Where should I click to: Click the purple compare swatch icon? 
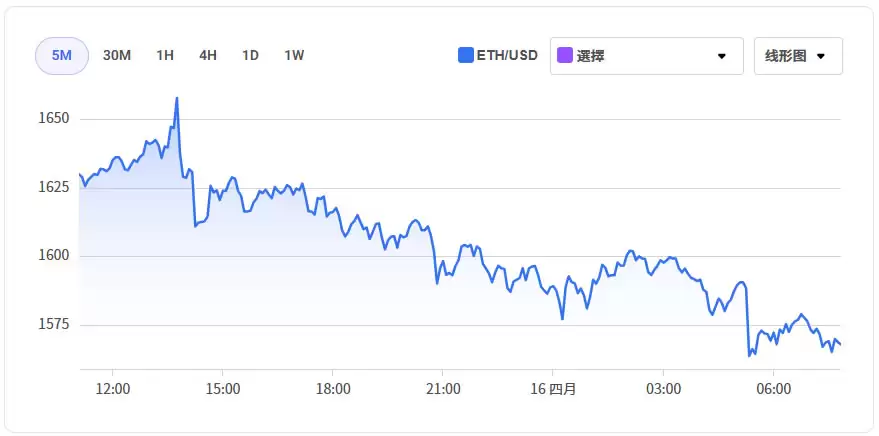(565, 56)
